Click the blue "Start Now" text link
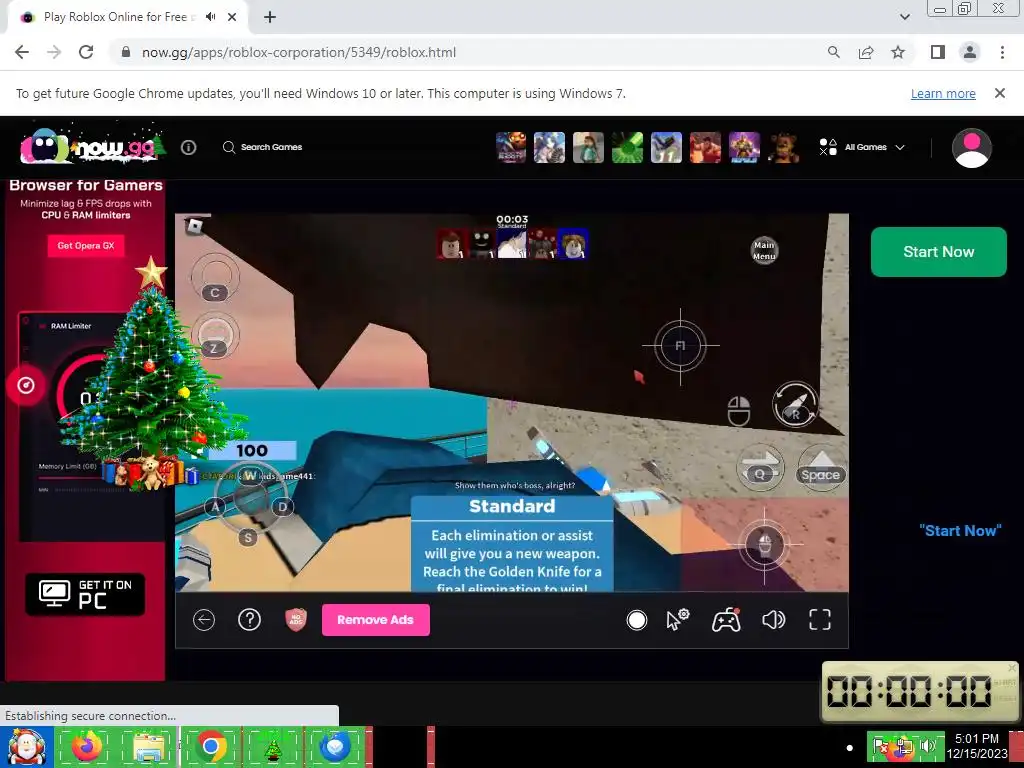Screen dimensions: 1024x768 coord(960,530)
